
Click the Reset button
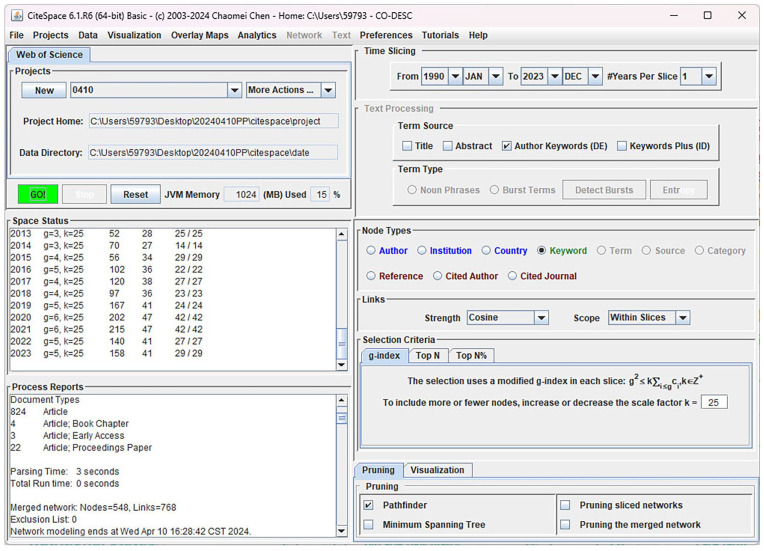tap(135, 194)
